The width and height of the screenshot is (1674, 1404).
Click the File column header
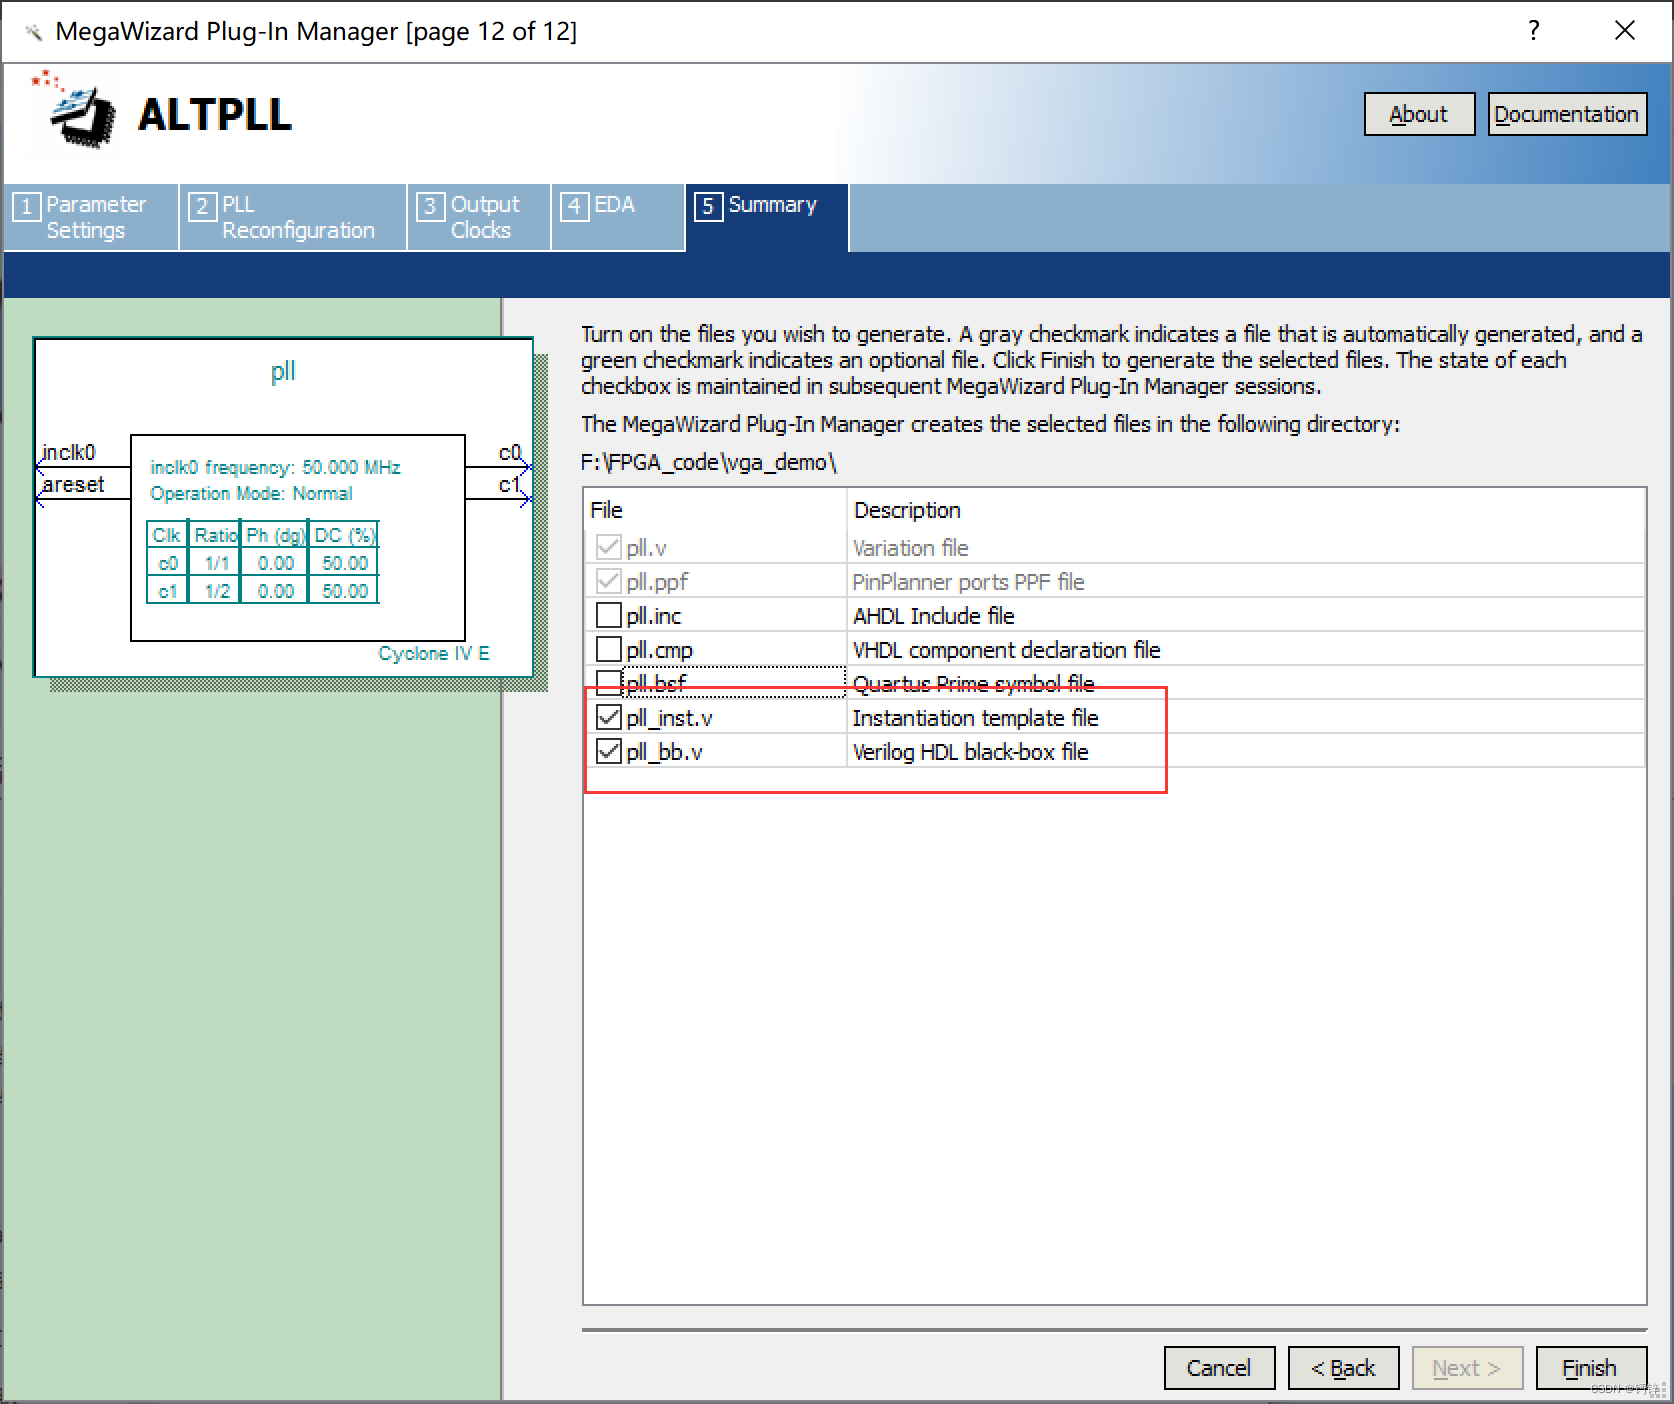716,510
